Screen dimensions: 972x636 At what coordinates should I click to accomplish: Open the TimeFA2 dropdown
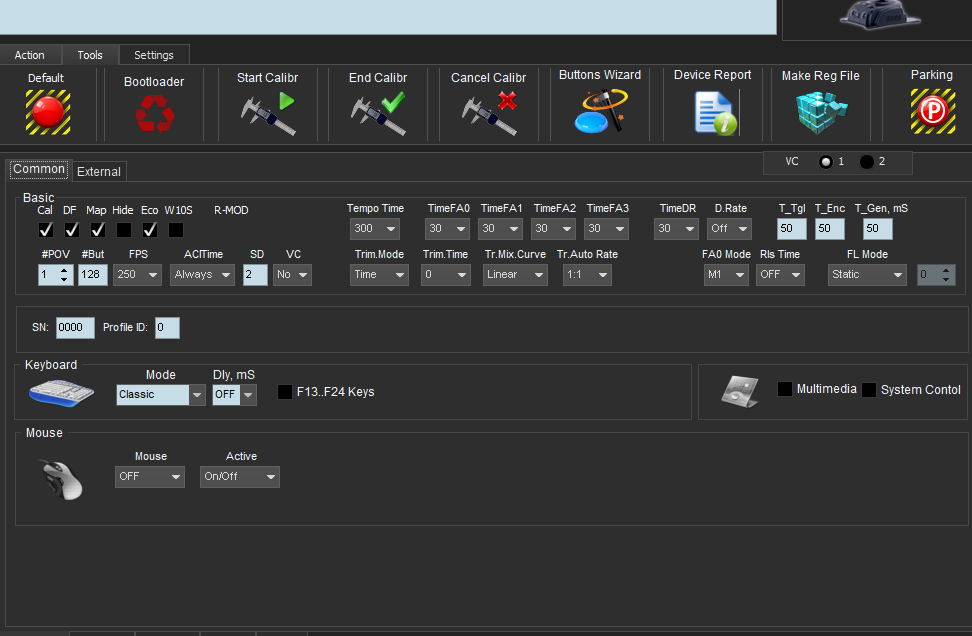pos(554,229)
